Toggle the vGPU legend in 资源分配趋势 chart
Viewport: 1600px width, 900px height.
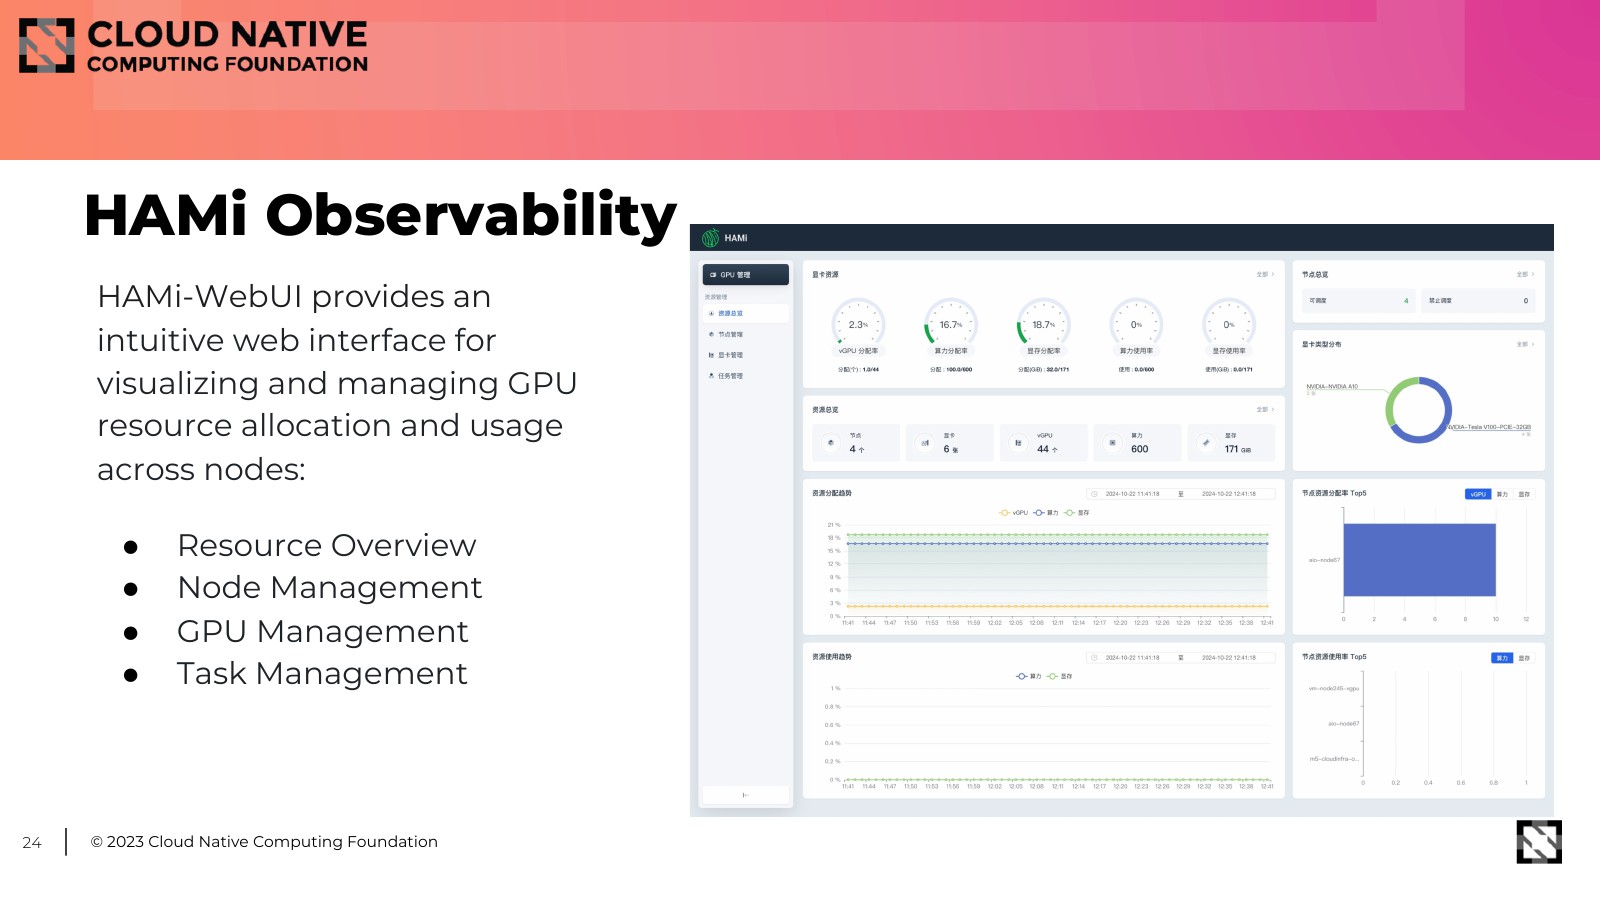(x=1013, y=513)
